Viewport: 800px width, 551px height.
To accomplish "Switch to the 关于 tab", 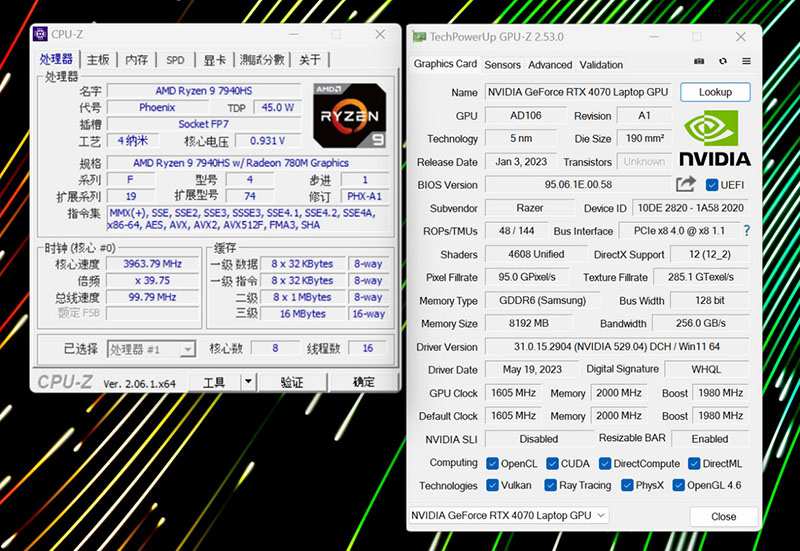I will [310, 60].
